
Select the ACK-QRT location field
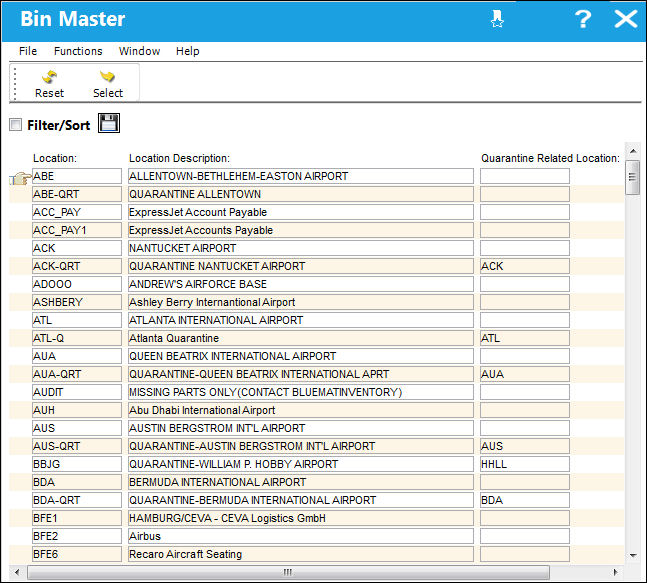pyautogui.click(x=77, y=266)
